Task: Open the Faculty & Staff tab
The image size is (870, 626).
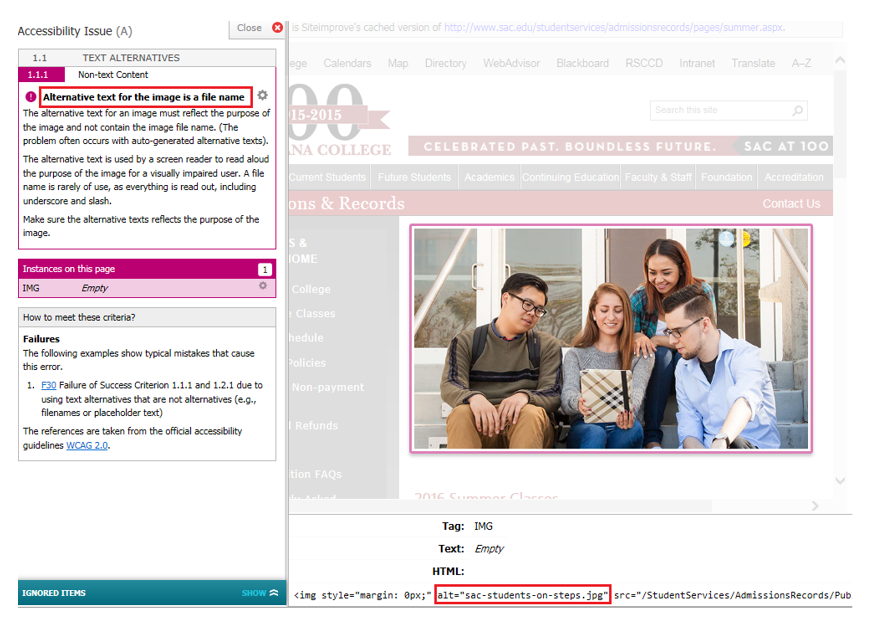Action: click(658, 177)
